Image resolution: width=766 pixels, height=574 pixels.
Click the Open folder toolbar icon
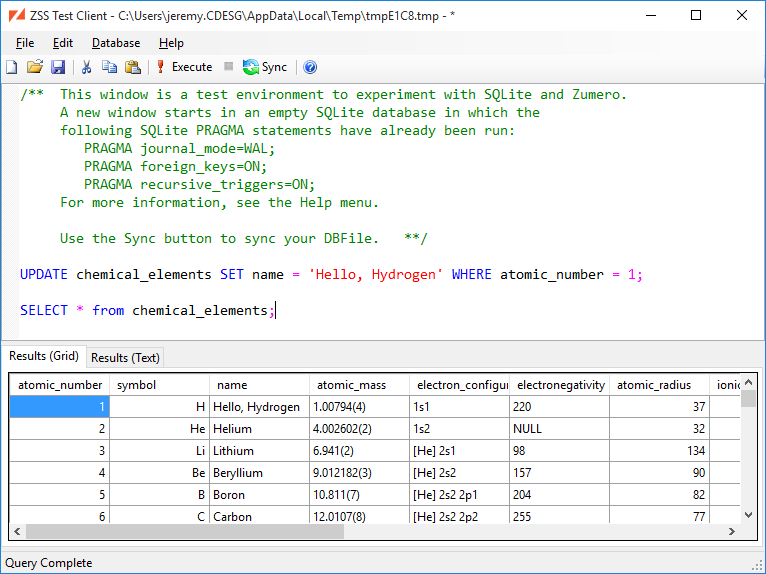35,67
